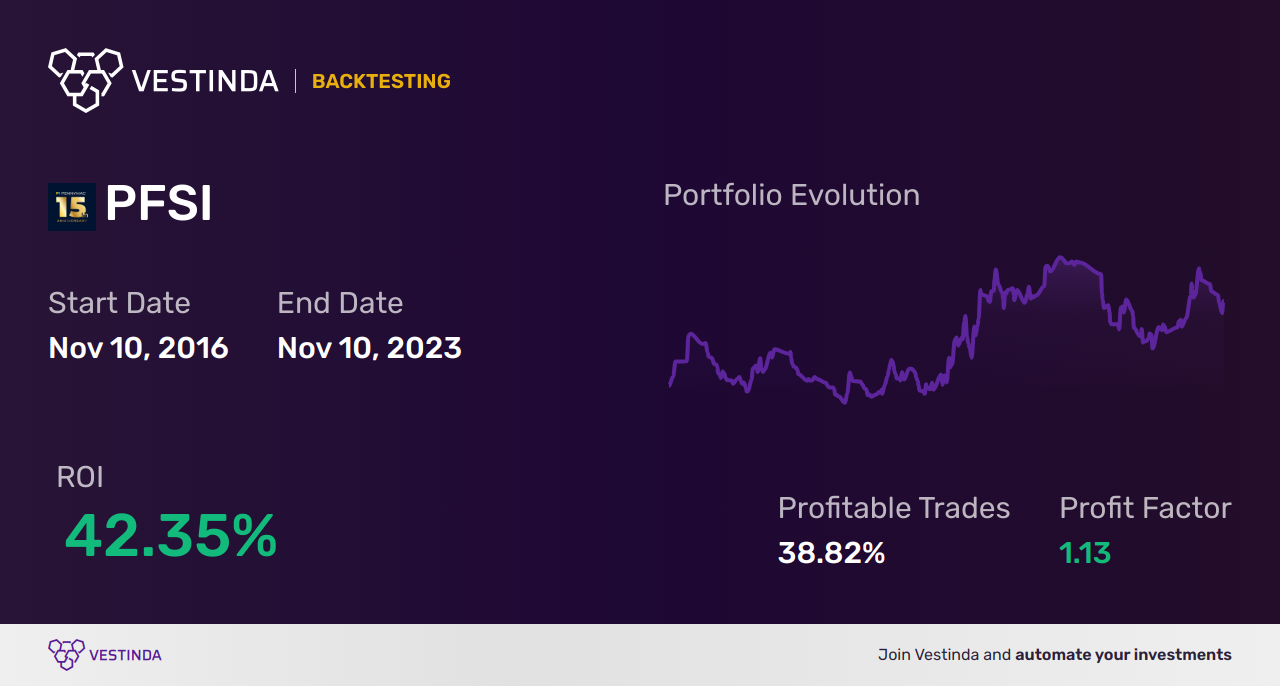Select the ROI label

80,477
